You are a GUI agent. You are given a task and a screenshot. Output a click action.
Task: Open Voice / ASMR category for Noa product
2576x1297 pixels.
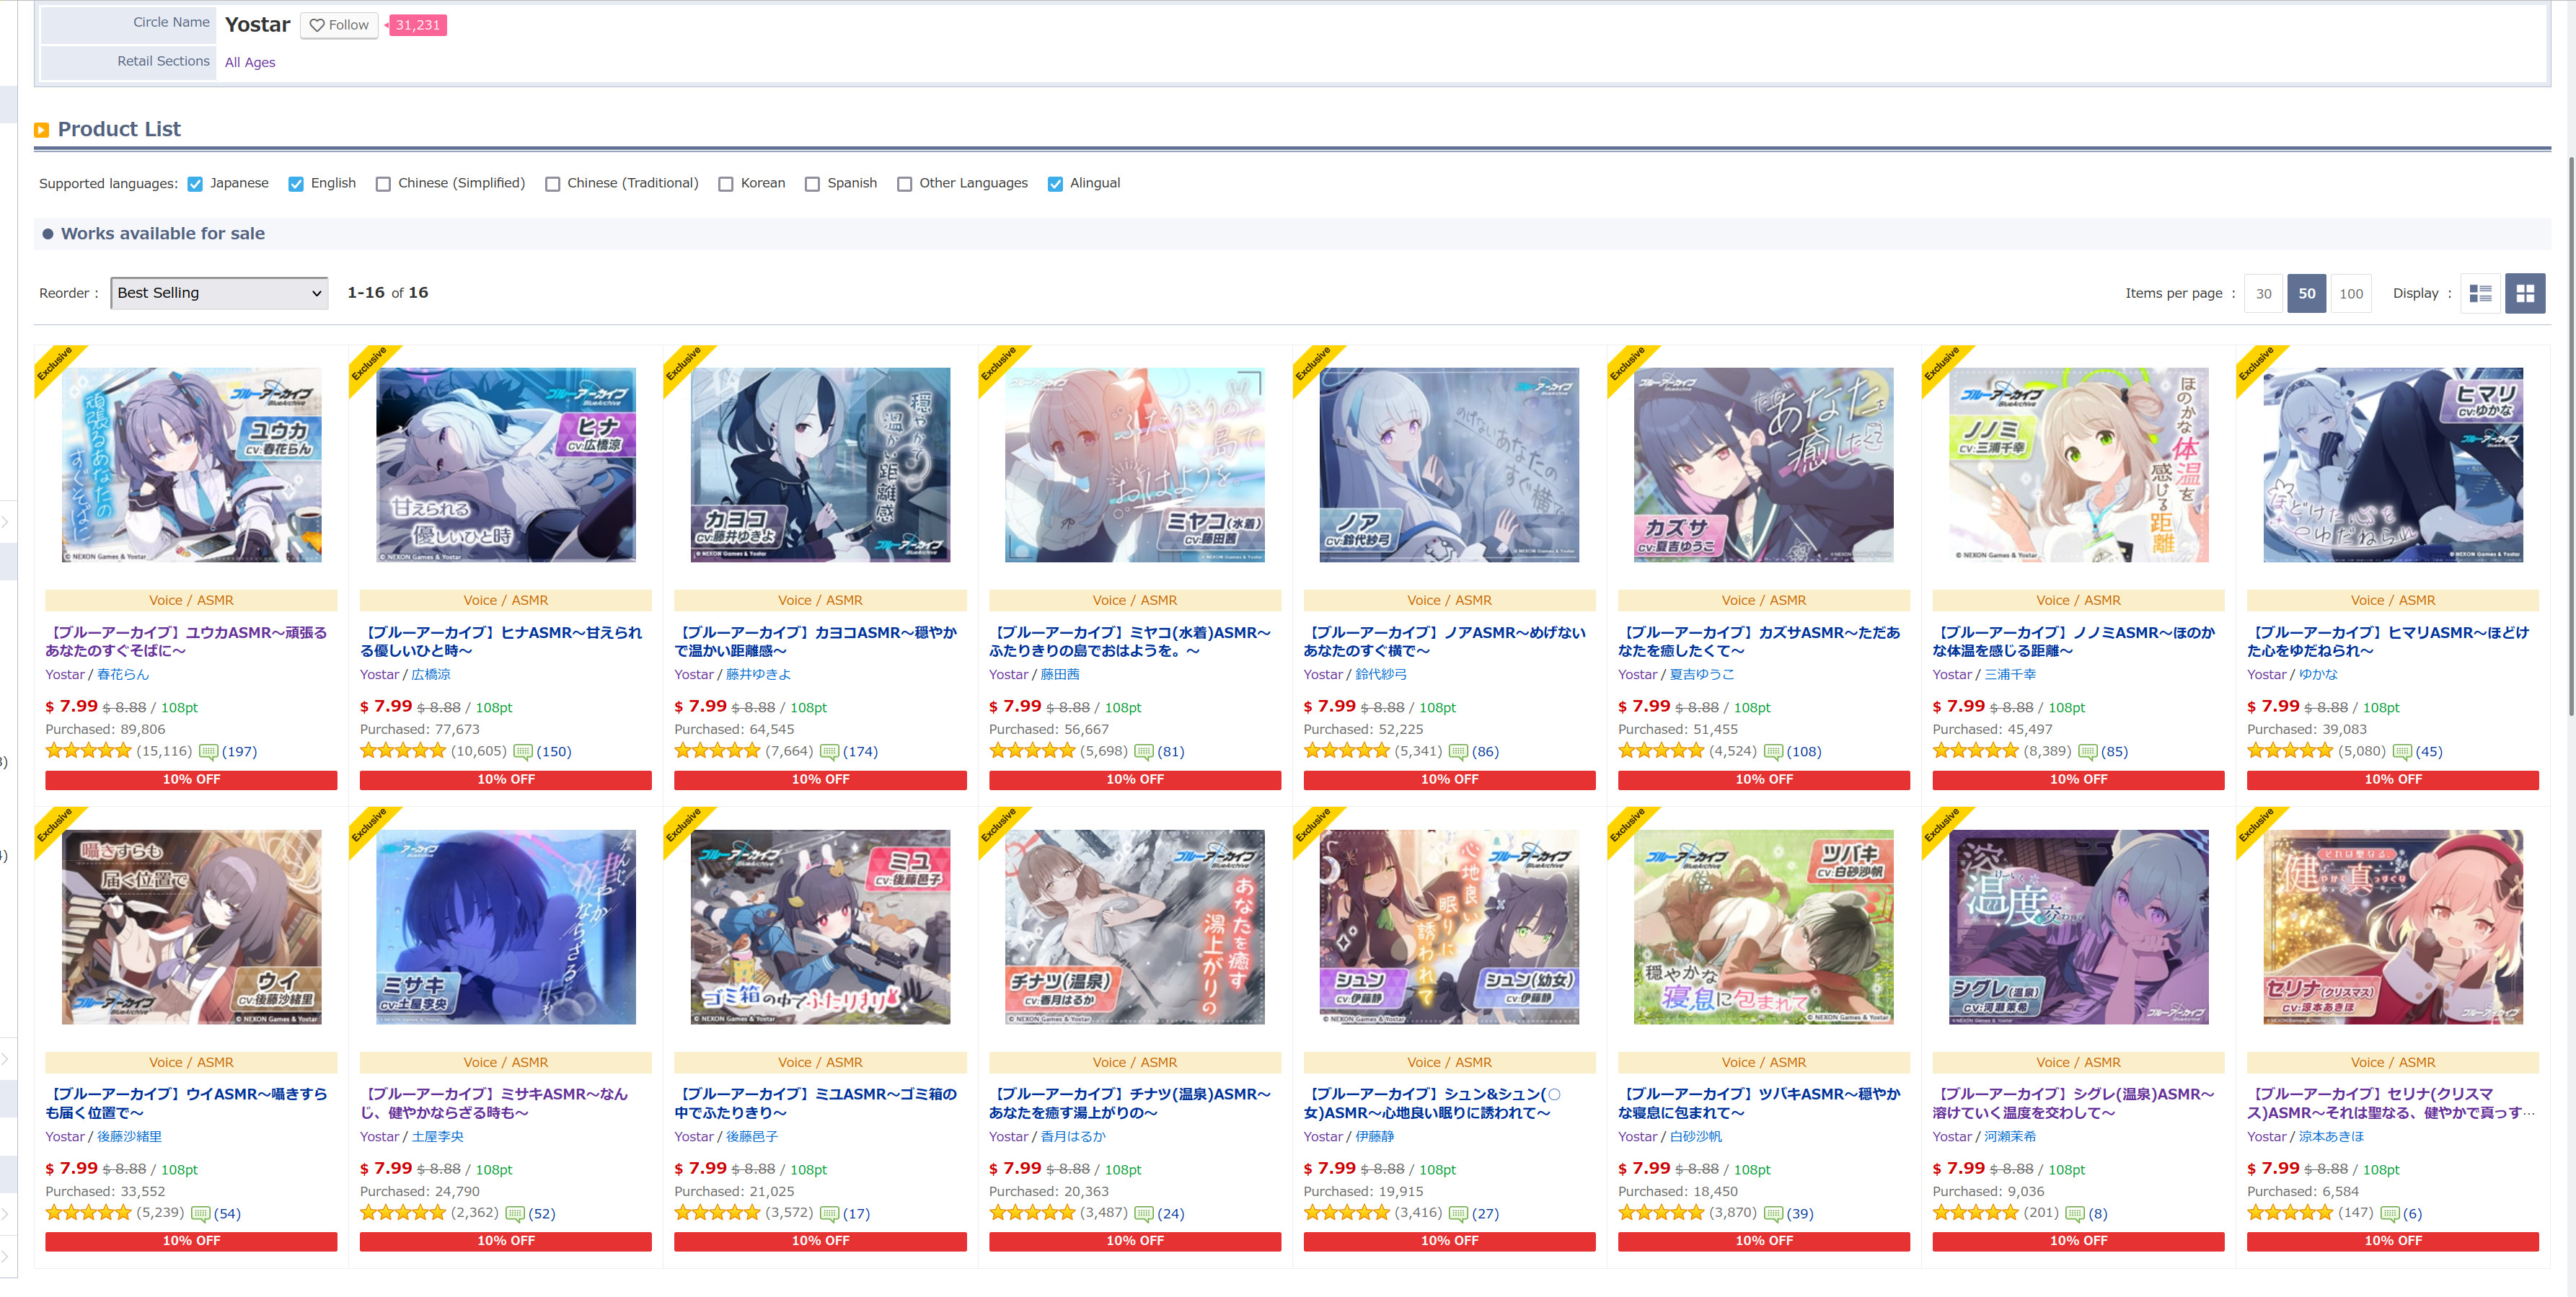pyautogui.click(x=1449, y=600)
